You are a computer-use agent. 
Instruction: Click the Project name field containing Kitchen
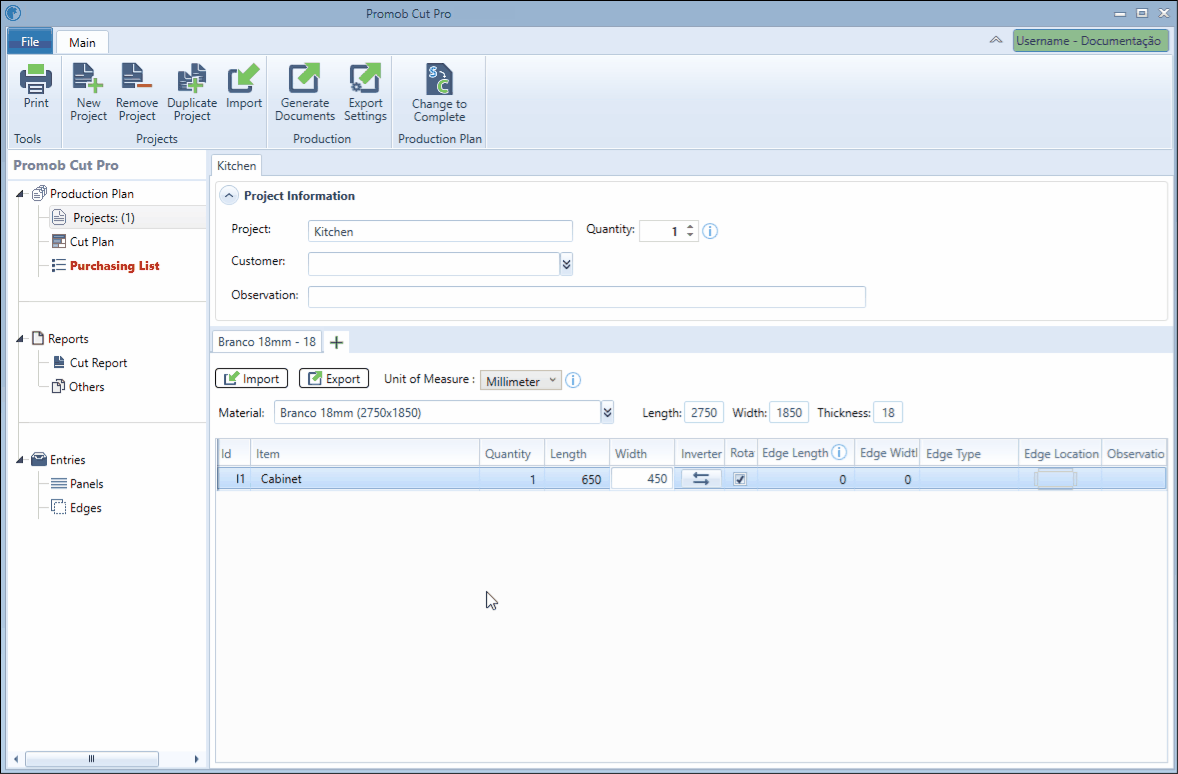coord(440,231)
